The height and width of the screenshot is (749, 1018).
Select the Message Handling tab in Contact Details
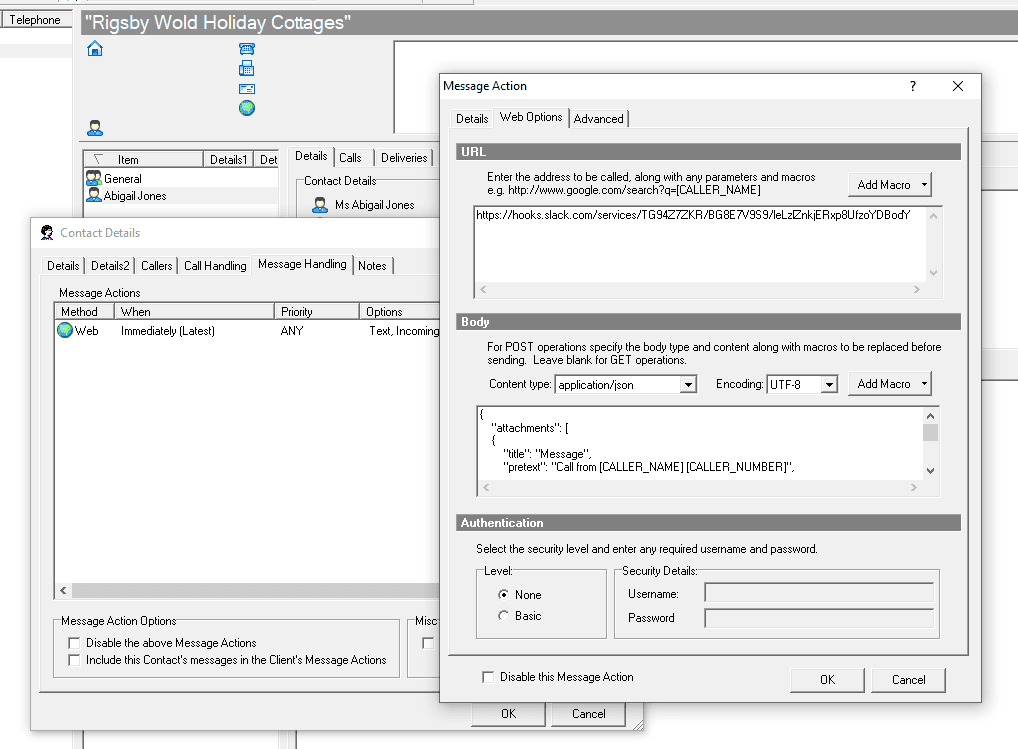click(303, 264)
